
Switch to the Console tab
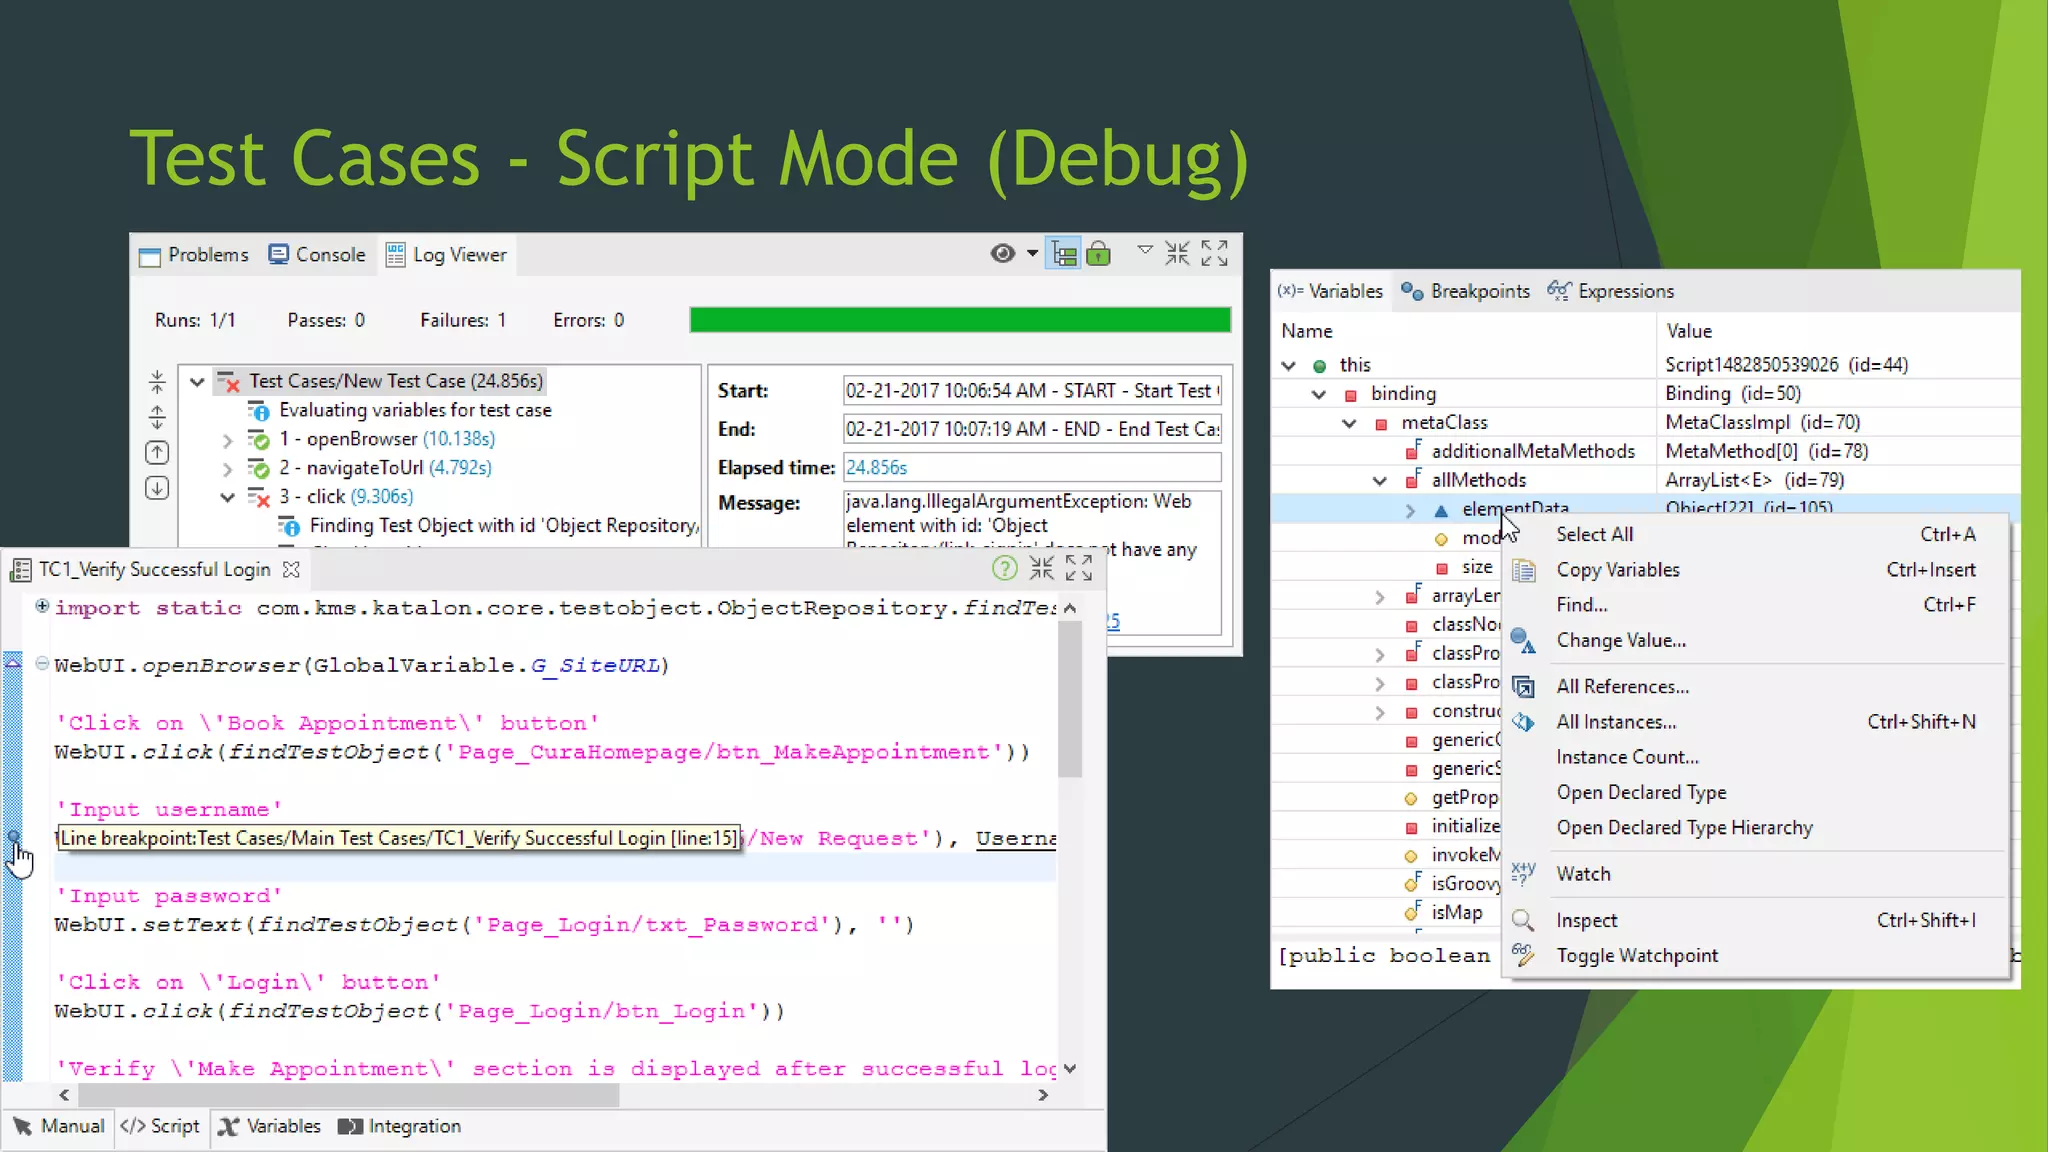click(x=317, y=255)
